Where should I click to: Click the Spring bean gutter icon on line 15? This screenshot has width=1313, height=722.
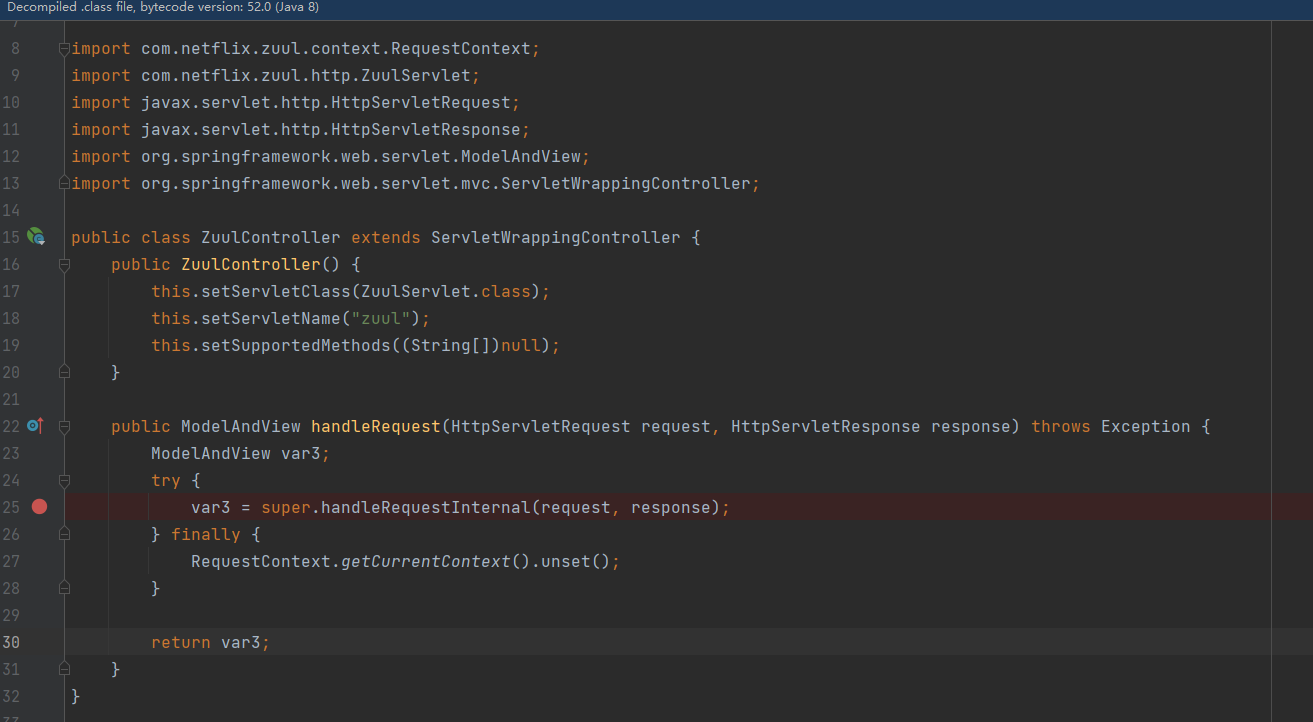pyautogui.click(x=36, y=237)
